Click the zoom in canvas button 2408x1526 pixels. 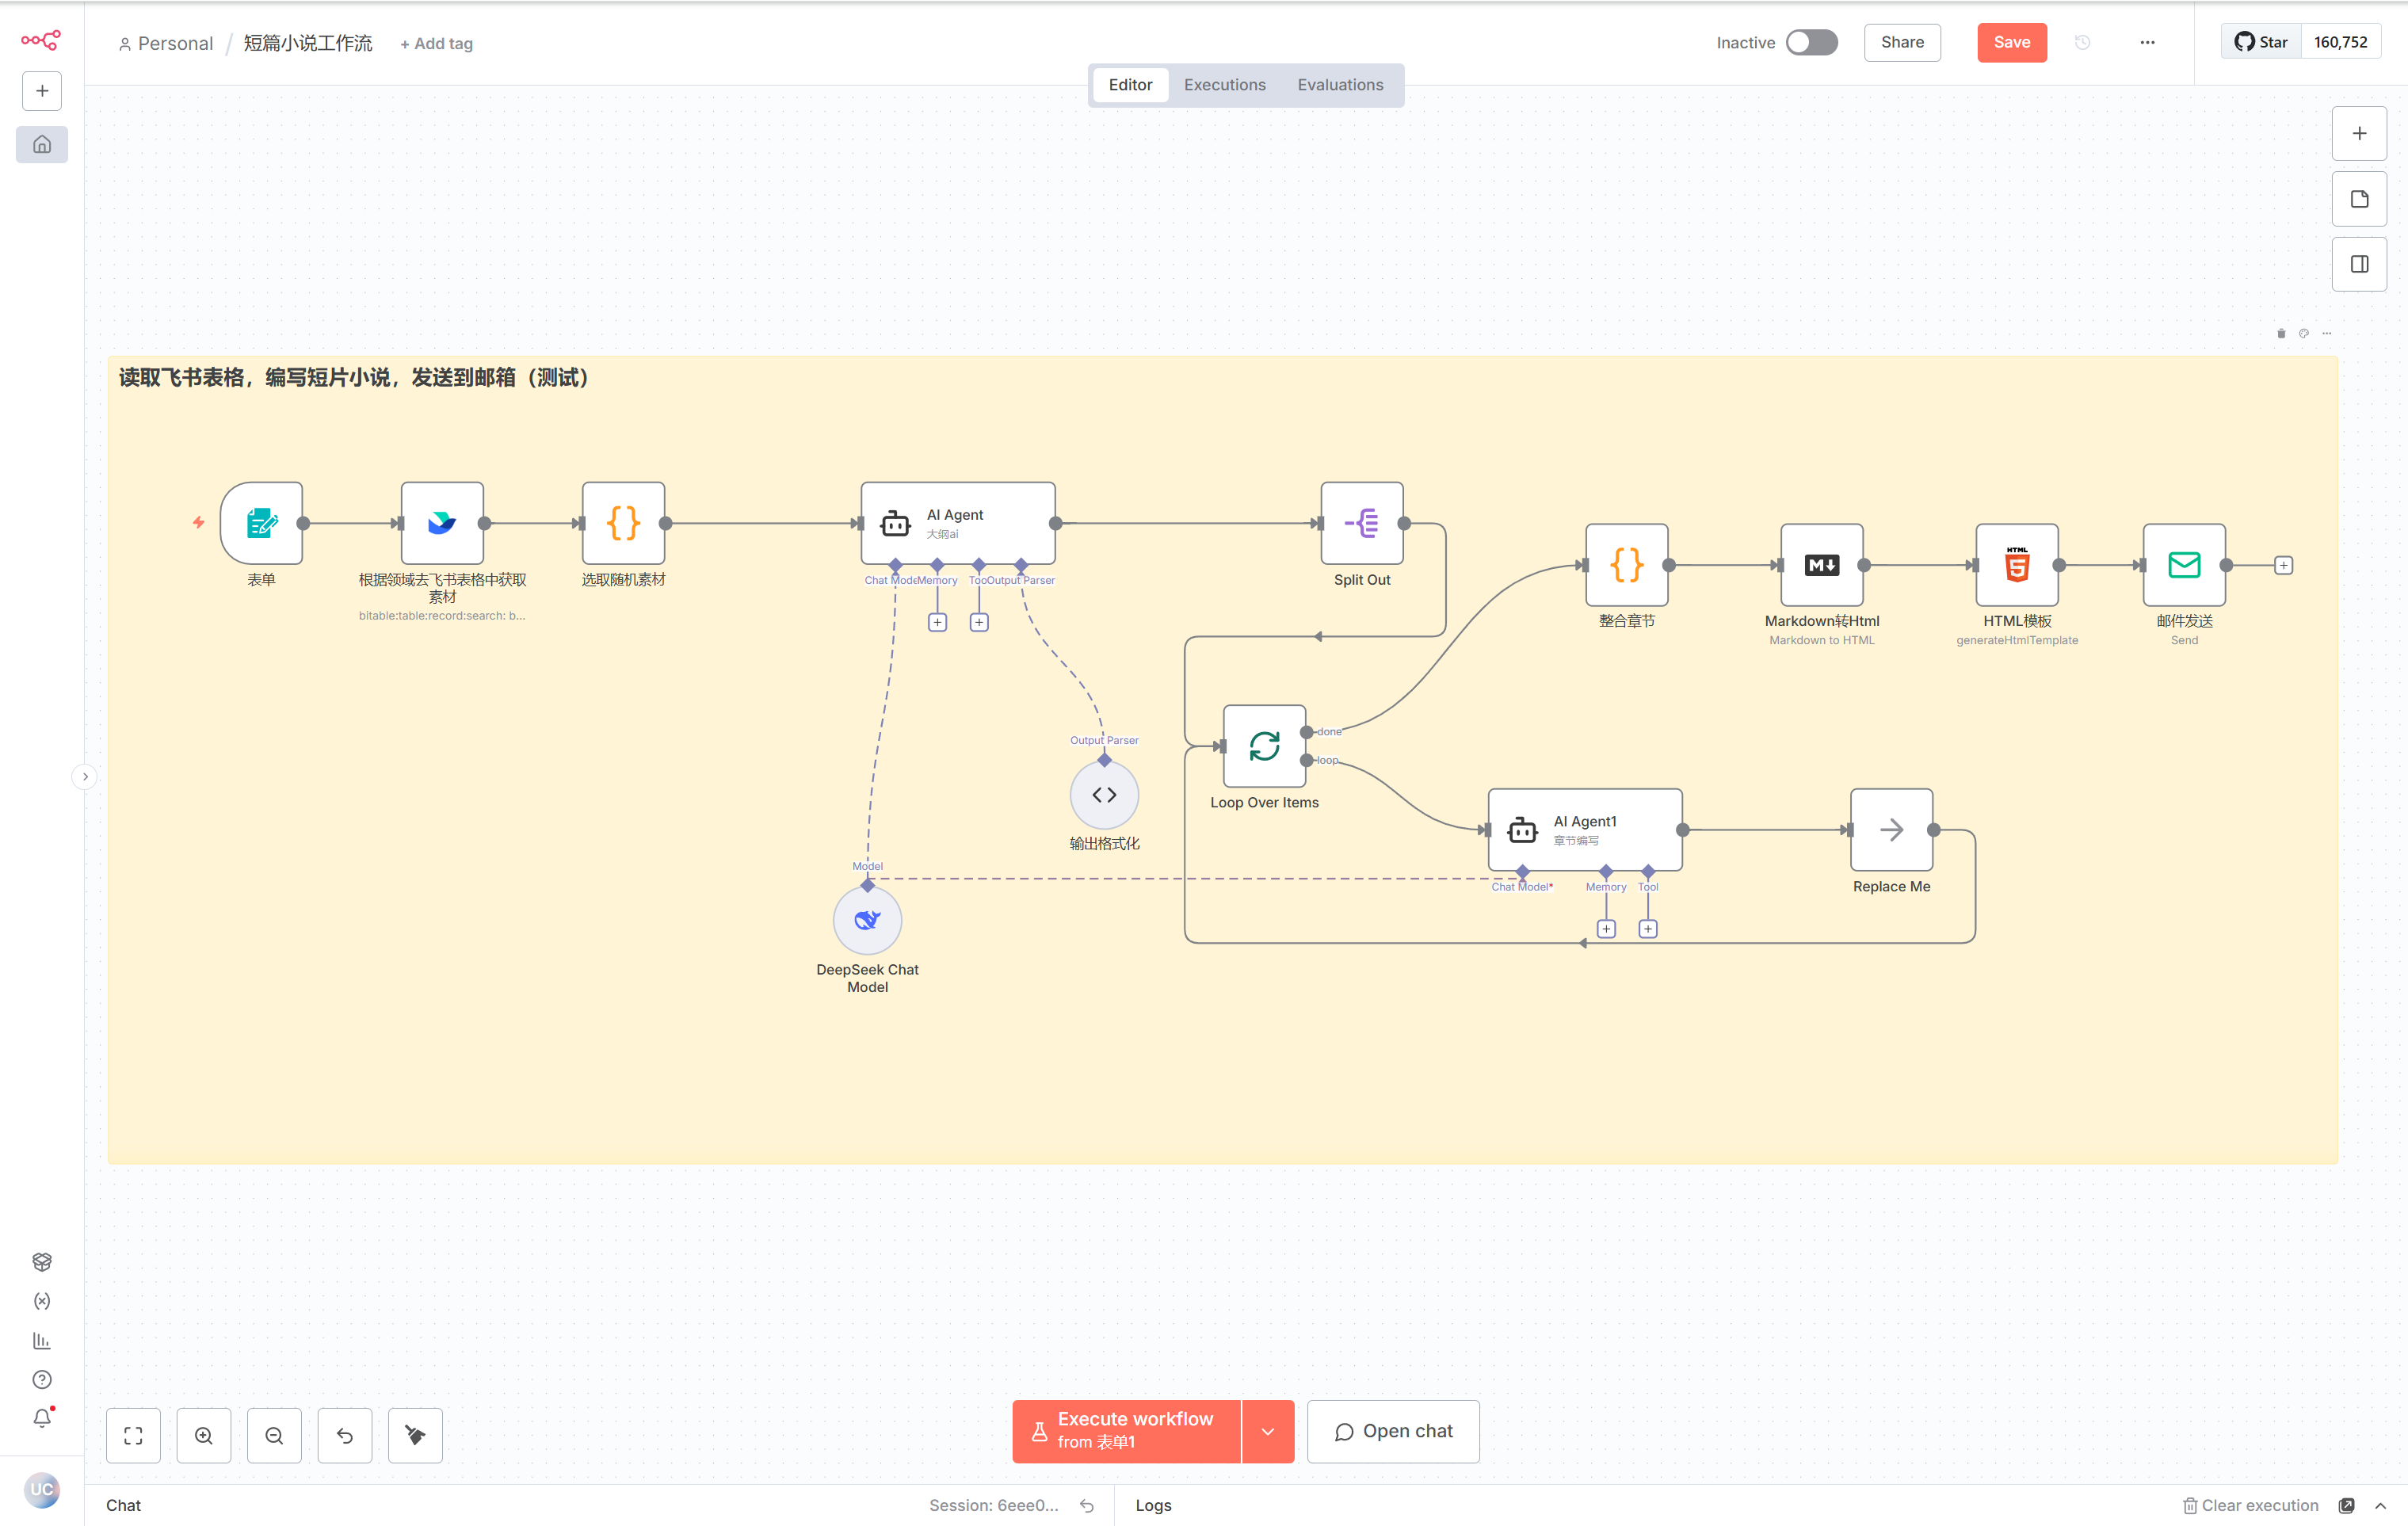[204, 1435]
